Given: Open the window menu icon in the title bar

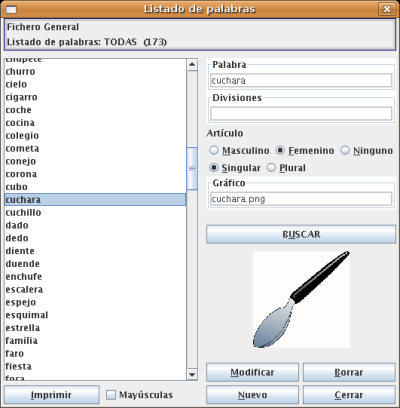Looking at the screenshot, I should [11, 9].
